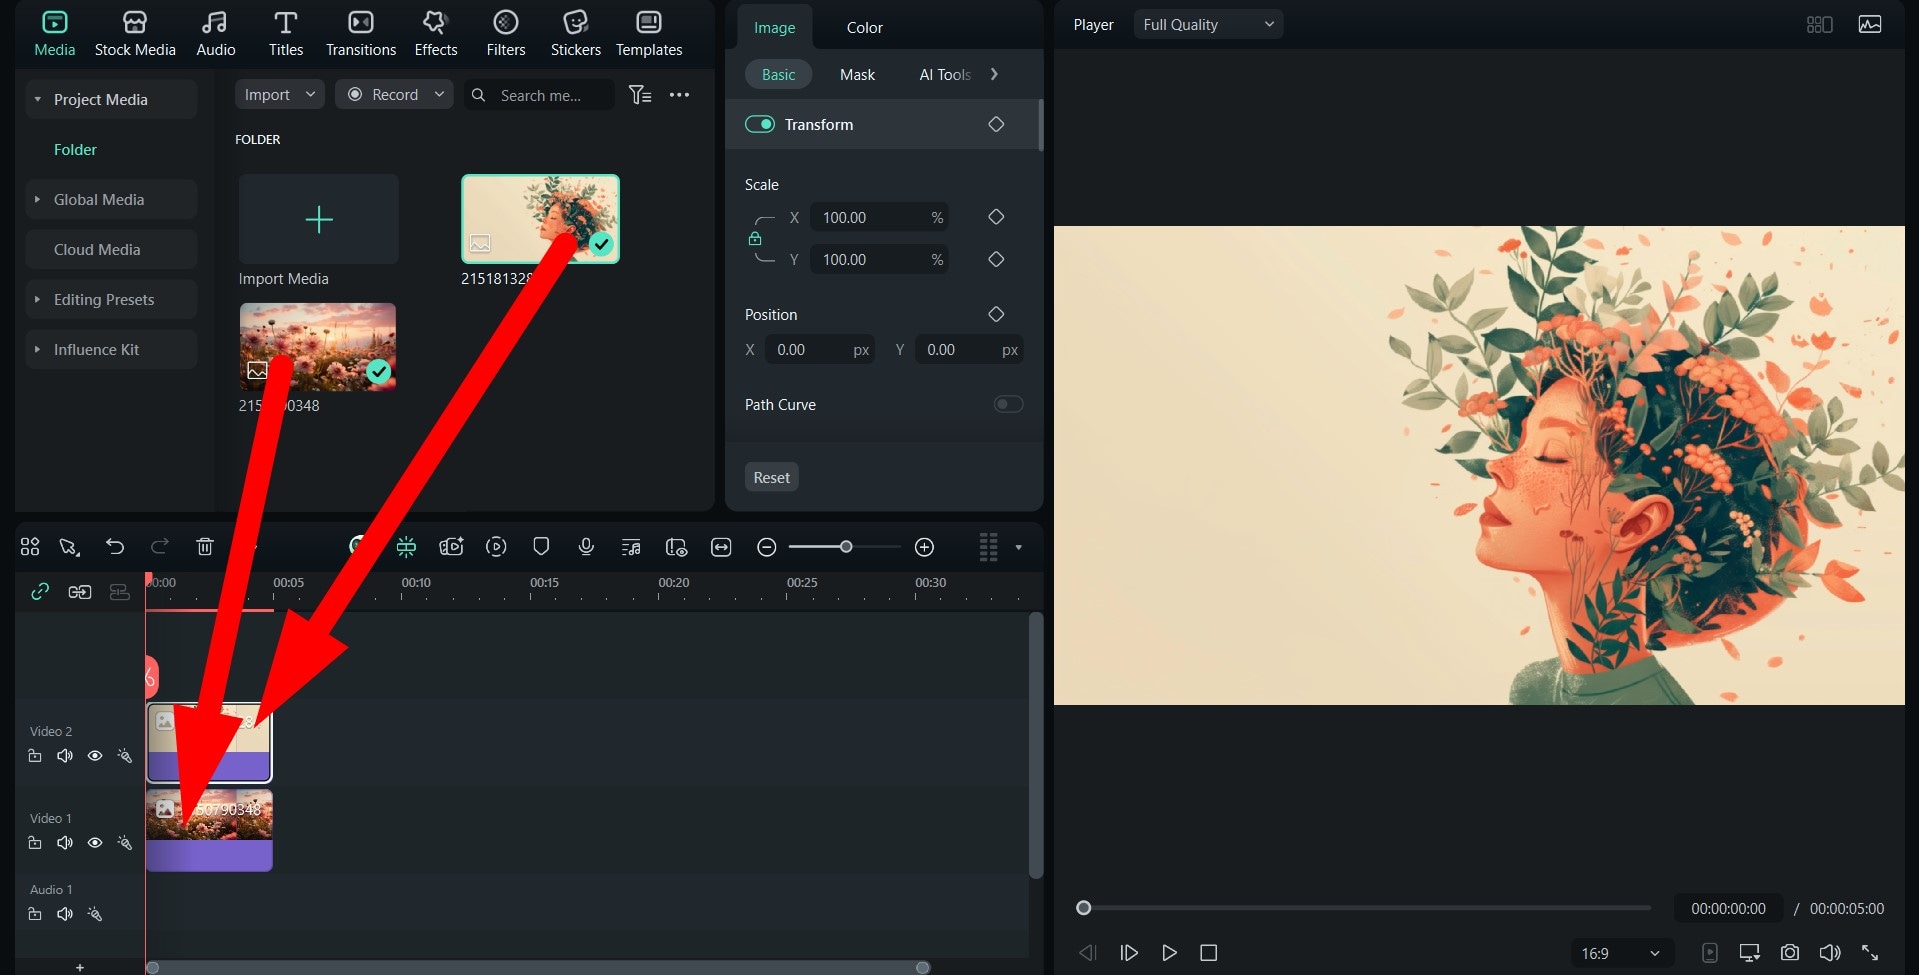
Task: Select the flower field thumbnail
Action: (317, 346)
